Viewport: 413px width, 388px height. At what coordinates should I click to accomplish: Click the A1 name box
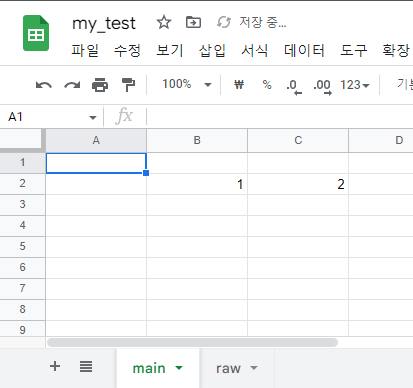pyautogui.click(x=47, y=117)
